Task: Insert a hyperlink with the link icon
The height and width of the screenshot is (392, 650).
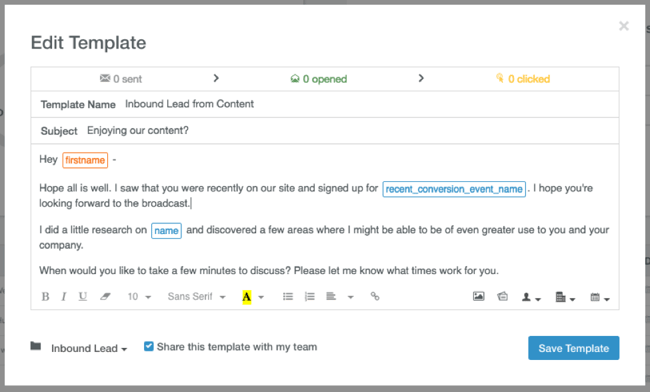Action: coord(375,296)
